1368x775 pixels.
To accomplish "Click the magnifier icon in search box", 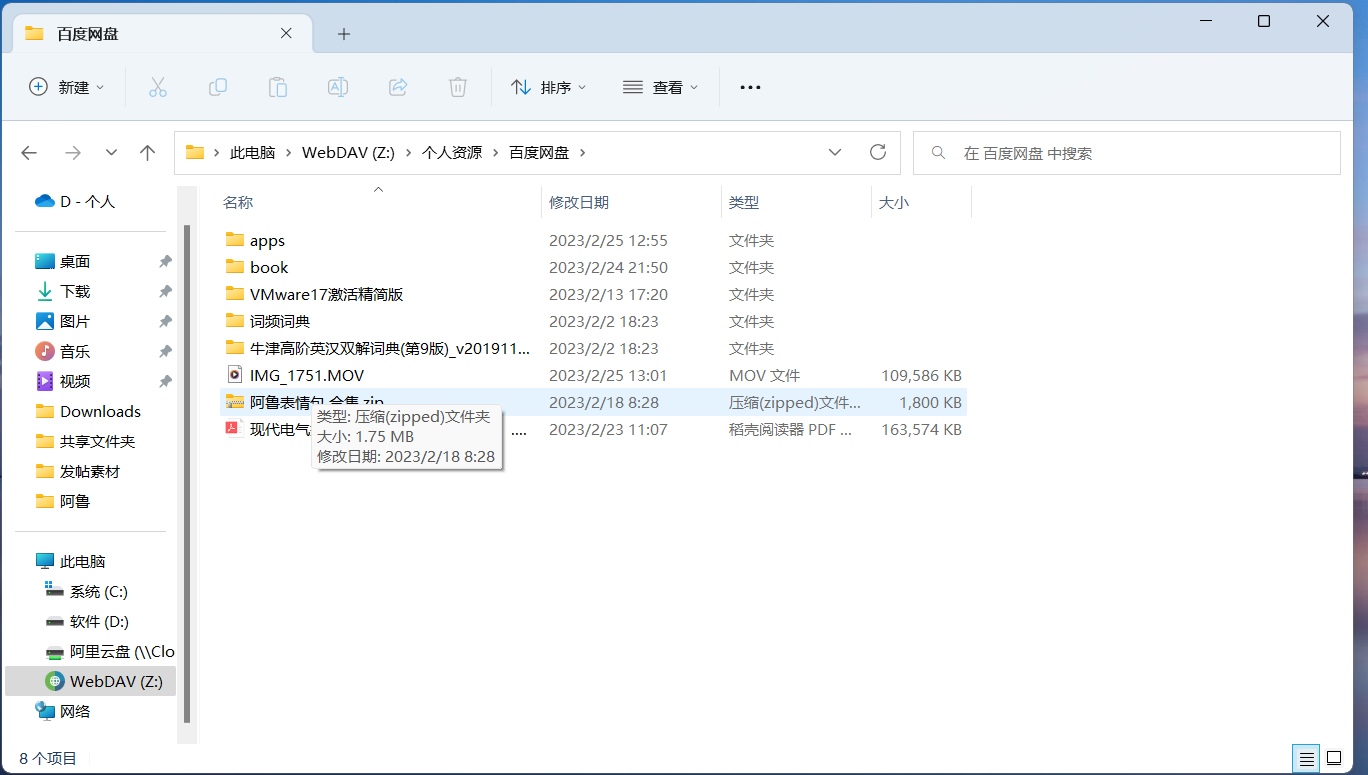I will 938,153.
